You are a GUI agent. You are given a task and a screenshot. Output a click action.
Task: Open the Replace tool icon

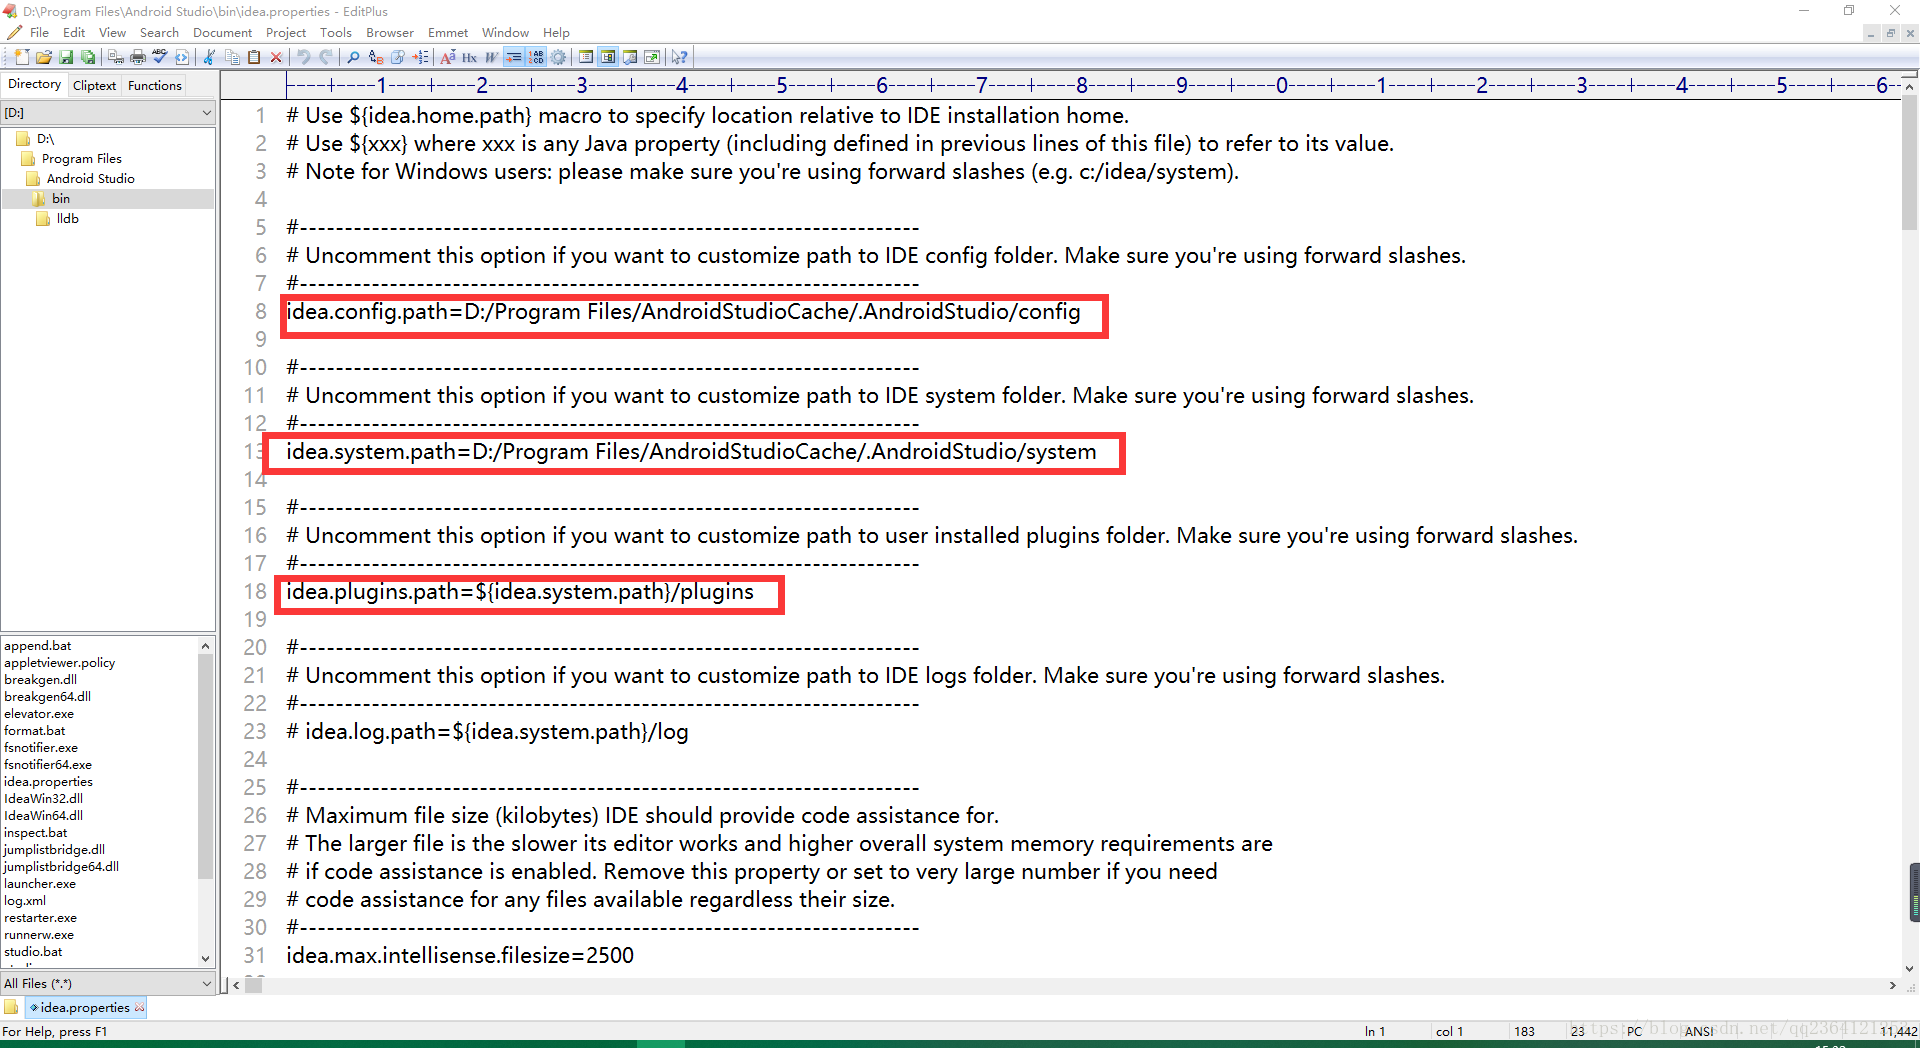(376, 57)
